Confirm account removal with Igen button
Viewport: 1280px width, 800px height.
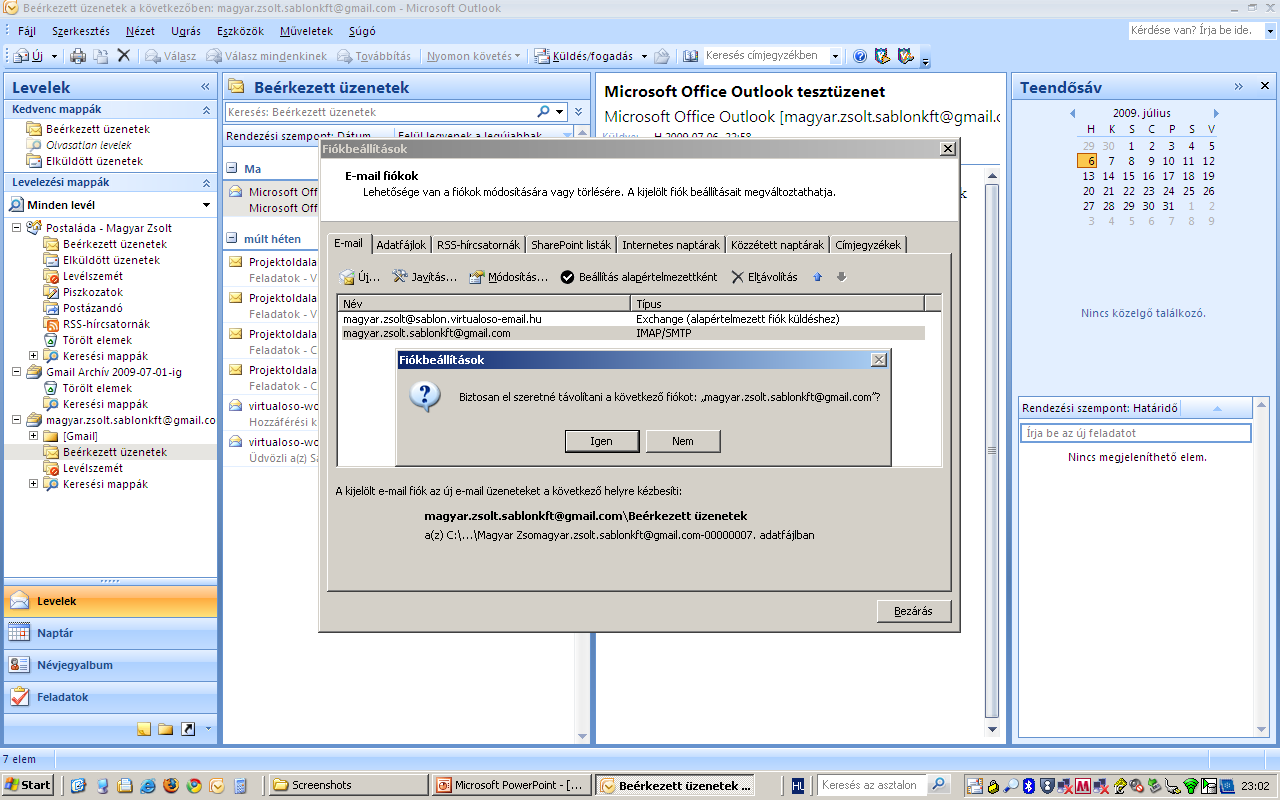[602, 441]
